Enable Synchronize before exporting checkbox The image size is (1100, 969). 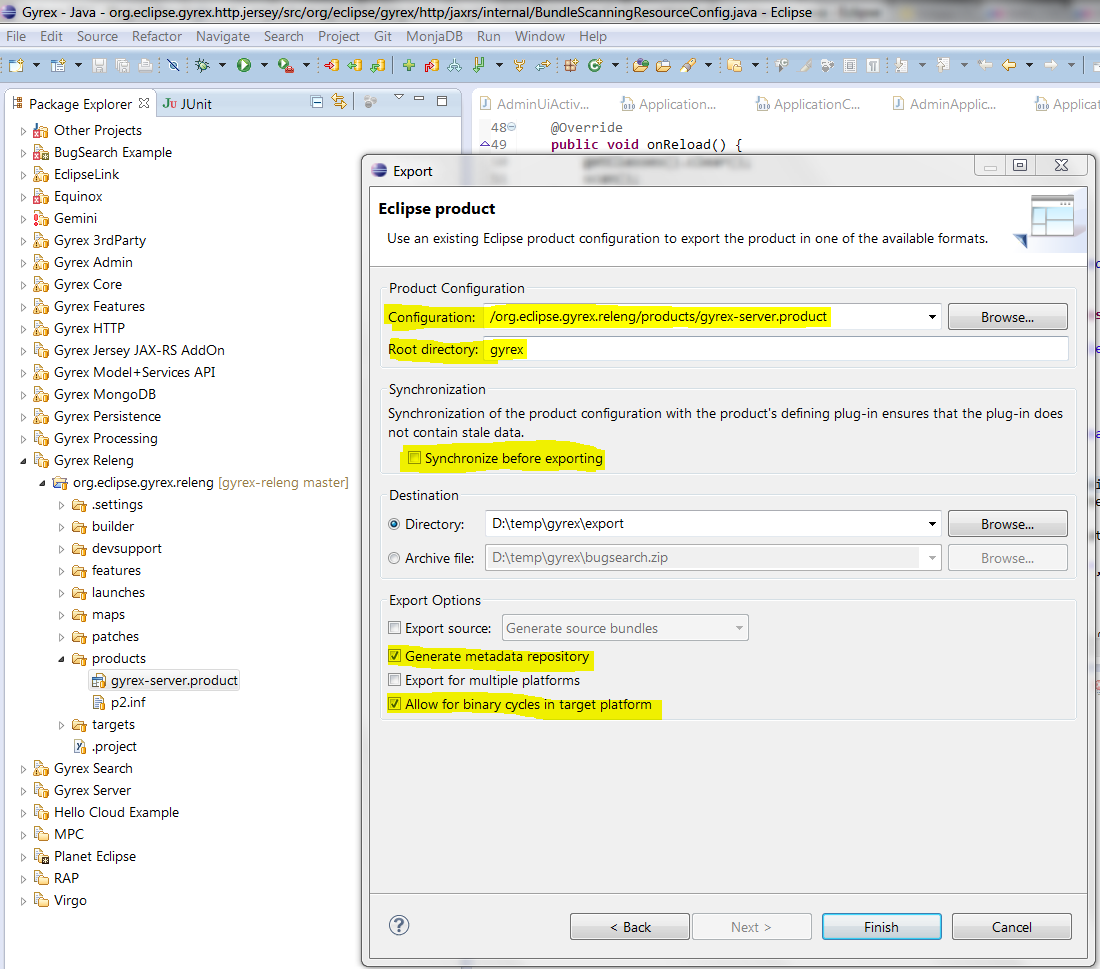click(x=415, y=458)
